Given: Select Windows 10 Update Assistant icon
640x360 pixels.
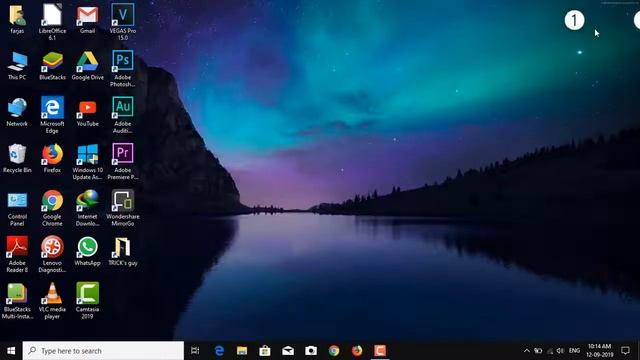Looking at the screenshot, I should (87, 162).
